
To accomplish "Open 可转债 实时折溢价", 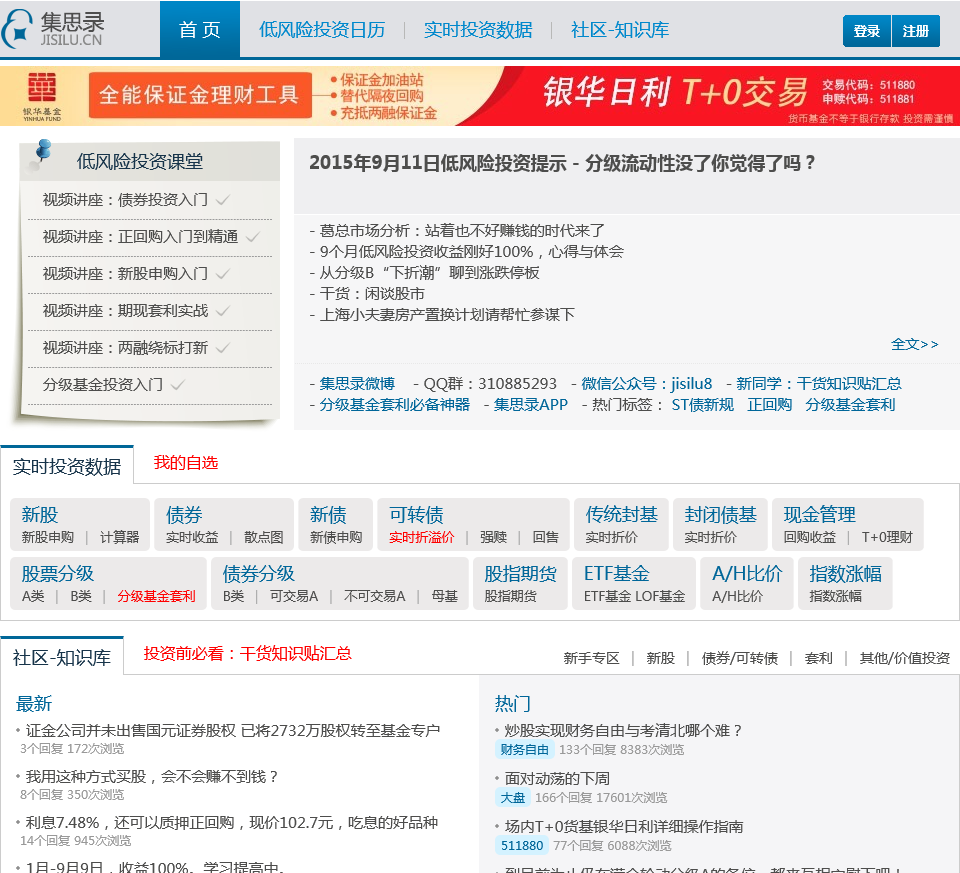I will click(x=422, y=537).
